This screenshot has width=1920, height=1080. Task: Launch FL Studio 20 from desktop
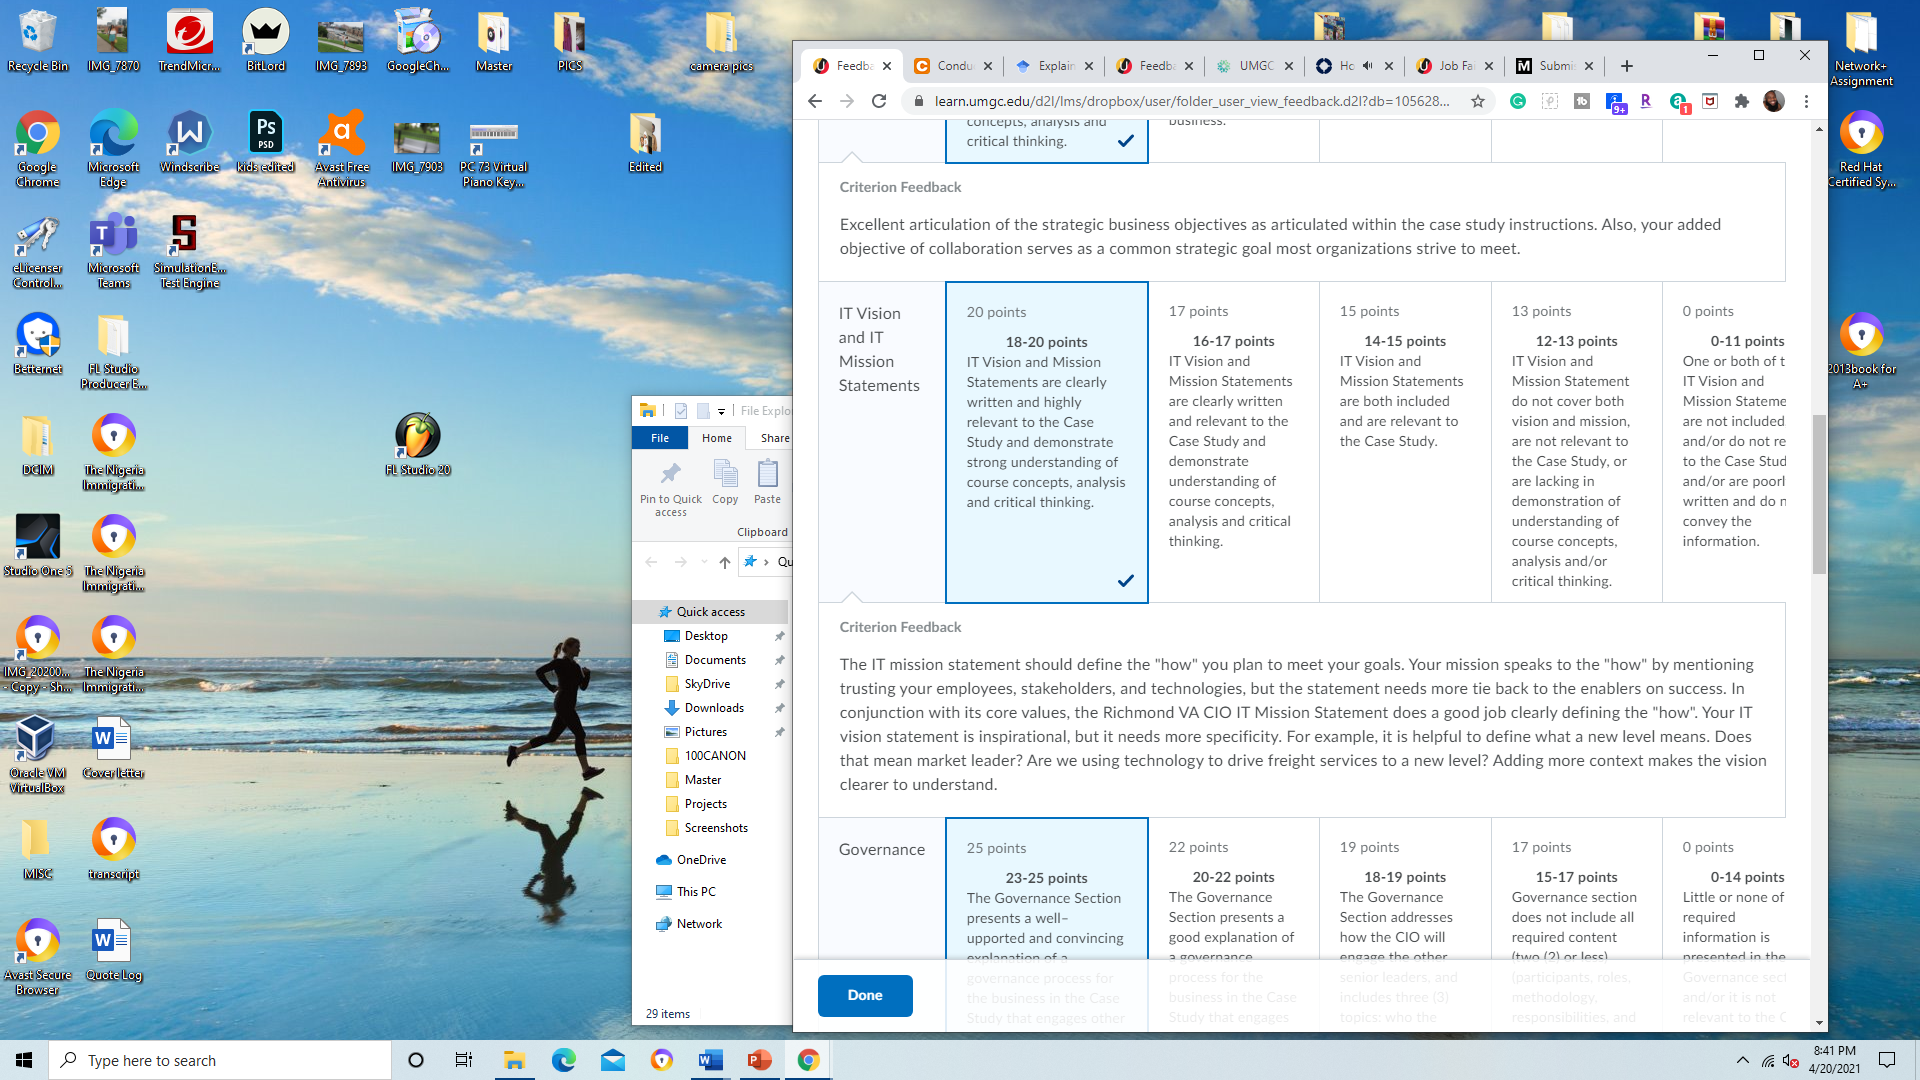418,444
